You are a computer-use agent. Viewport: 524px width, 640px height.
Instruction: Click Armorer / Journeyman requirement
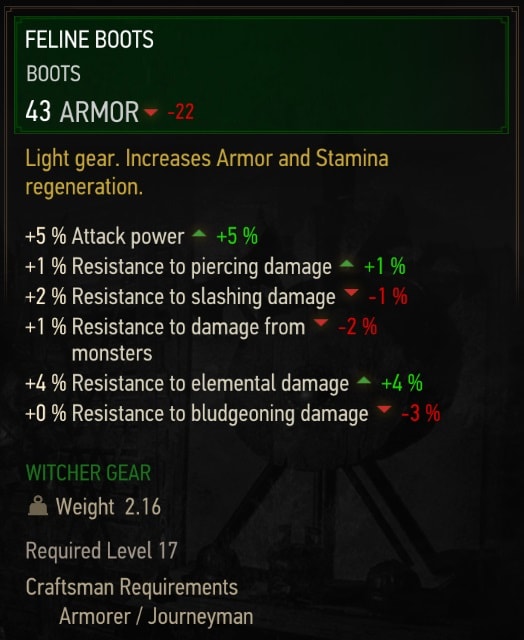(x=156, y=616)
